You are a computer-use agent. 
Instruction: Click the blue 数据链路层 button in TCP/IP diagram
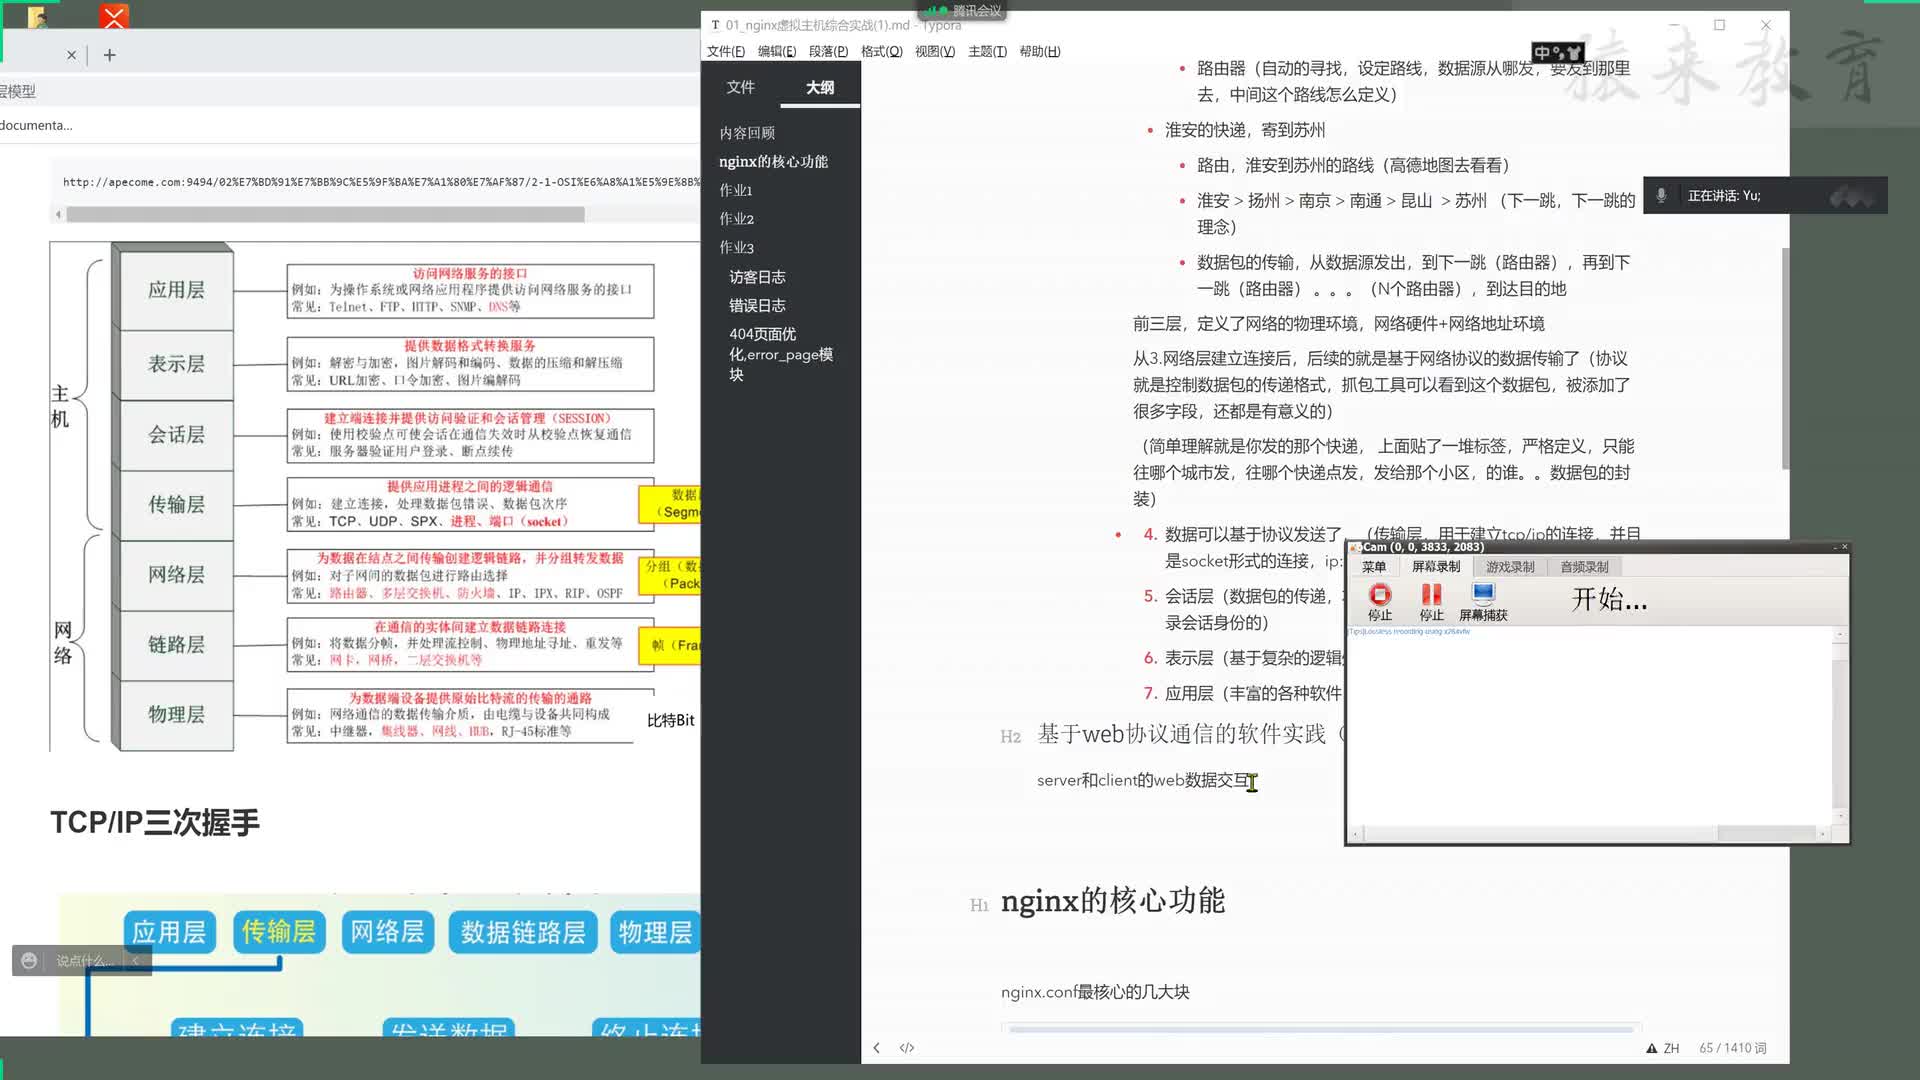click(523, 932)
